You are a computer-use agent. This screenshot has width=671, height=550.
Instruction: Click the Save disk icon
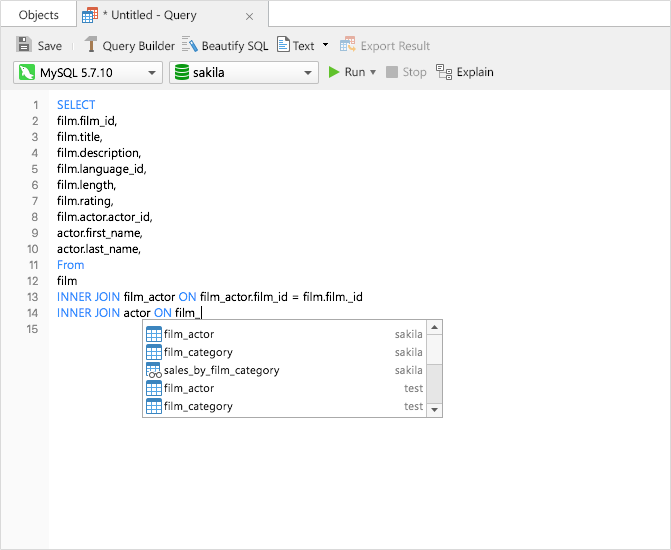tap(24, 45)
